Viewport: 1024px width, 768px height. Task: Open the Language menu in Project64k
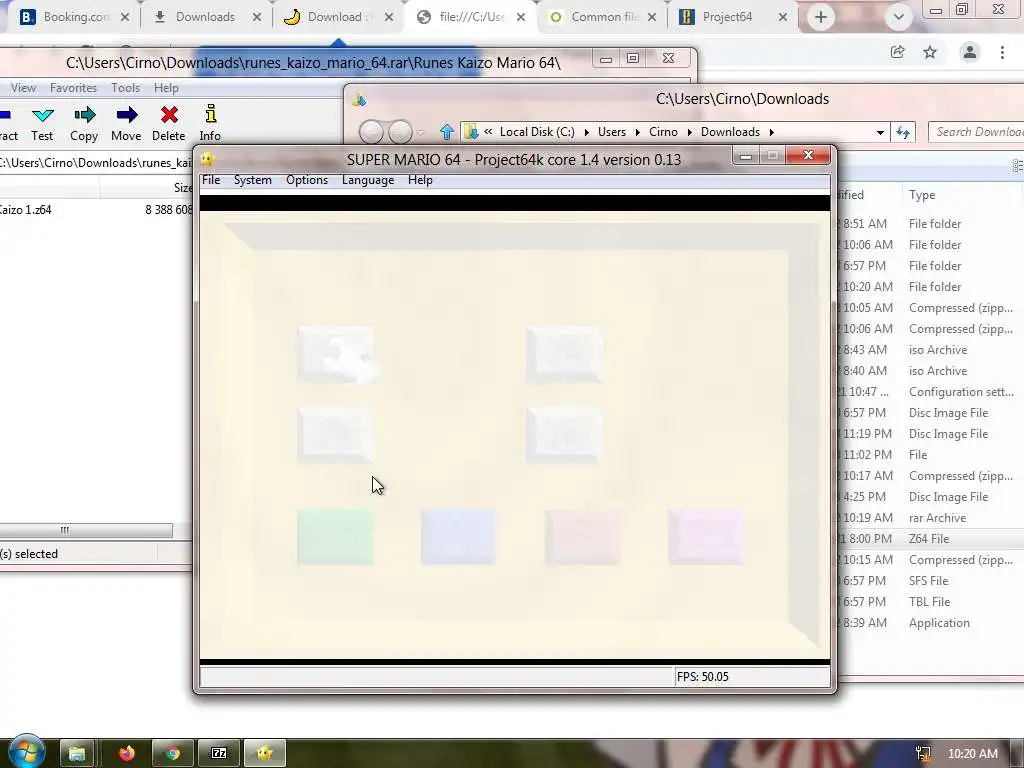[x=368, y=180]
